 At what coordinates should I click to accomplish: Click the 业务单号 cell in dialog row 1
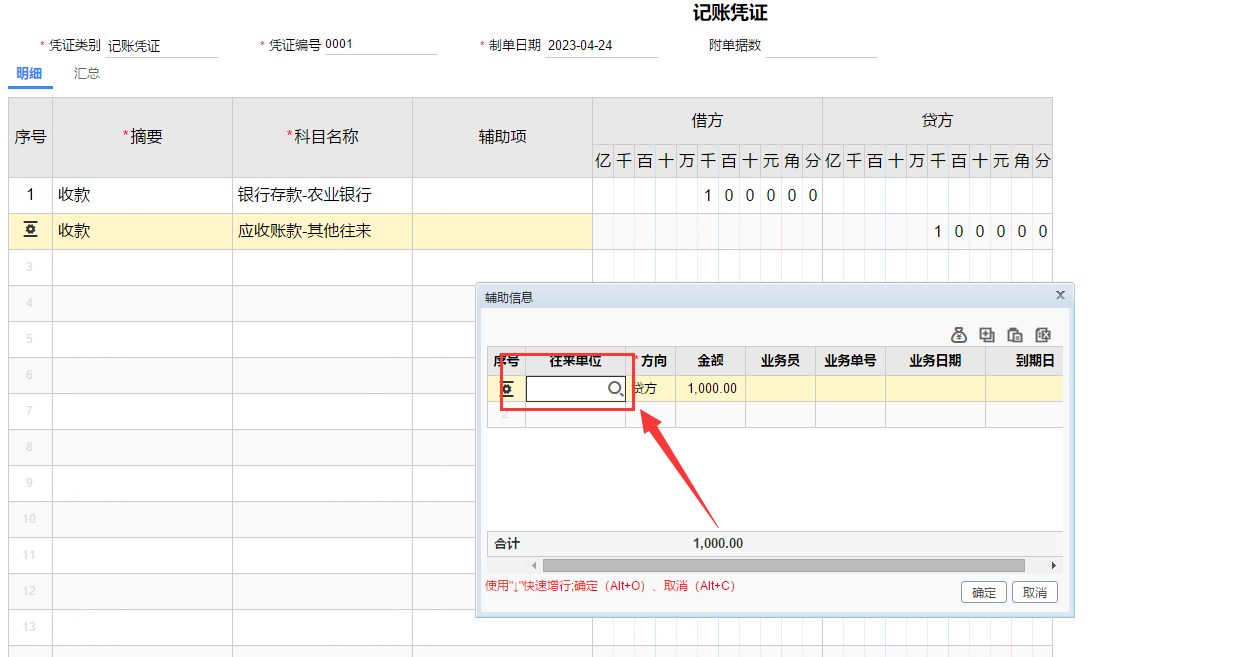850,388
